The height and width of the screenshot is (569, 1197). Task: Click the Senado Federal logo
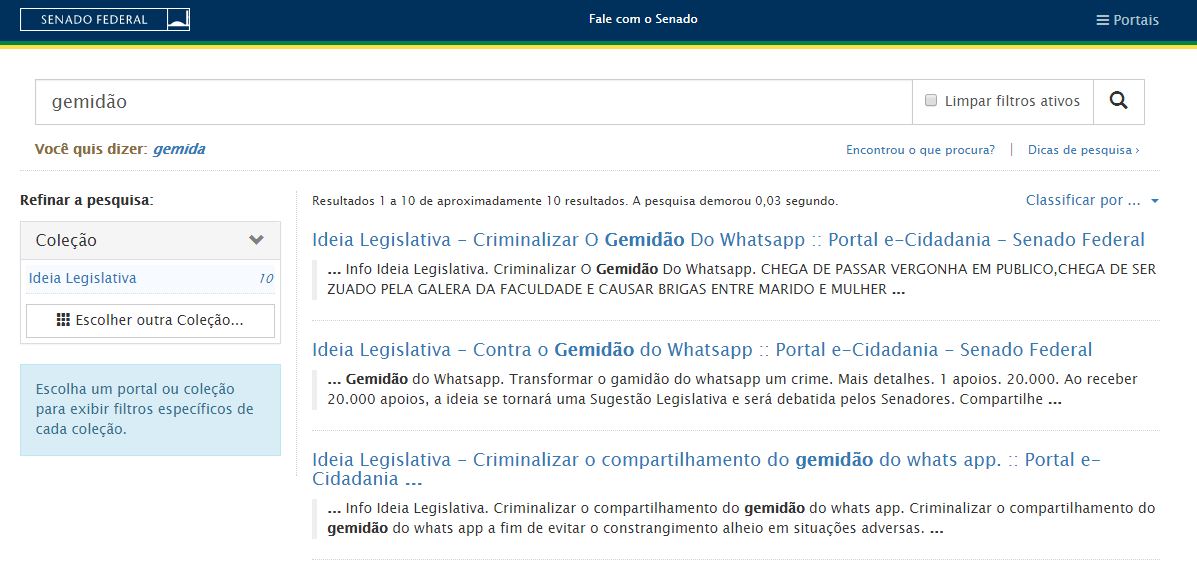105,19
